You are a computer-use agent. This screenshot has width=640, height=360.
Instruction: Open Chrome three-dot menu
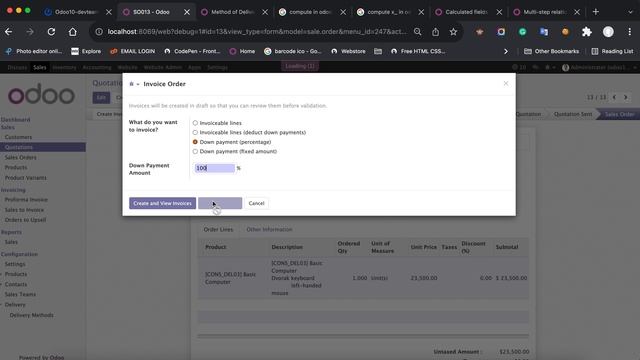[x=629, y=31]
